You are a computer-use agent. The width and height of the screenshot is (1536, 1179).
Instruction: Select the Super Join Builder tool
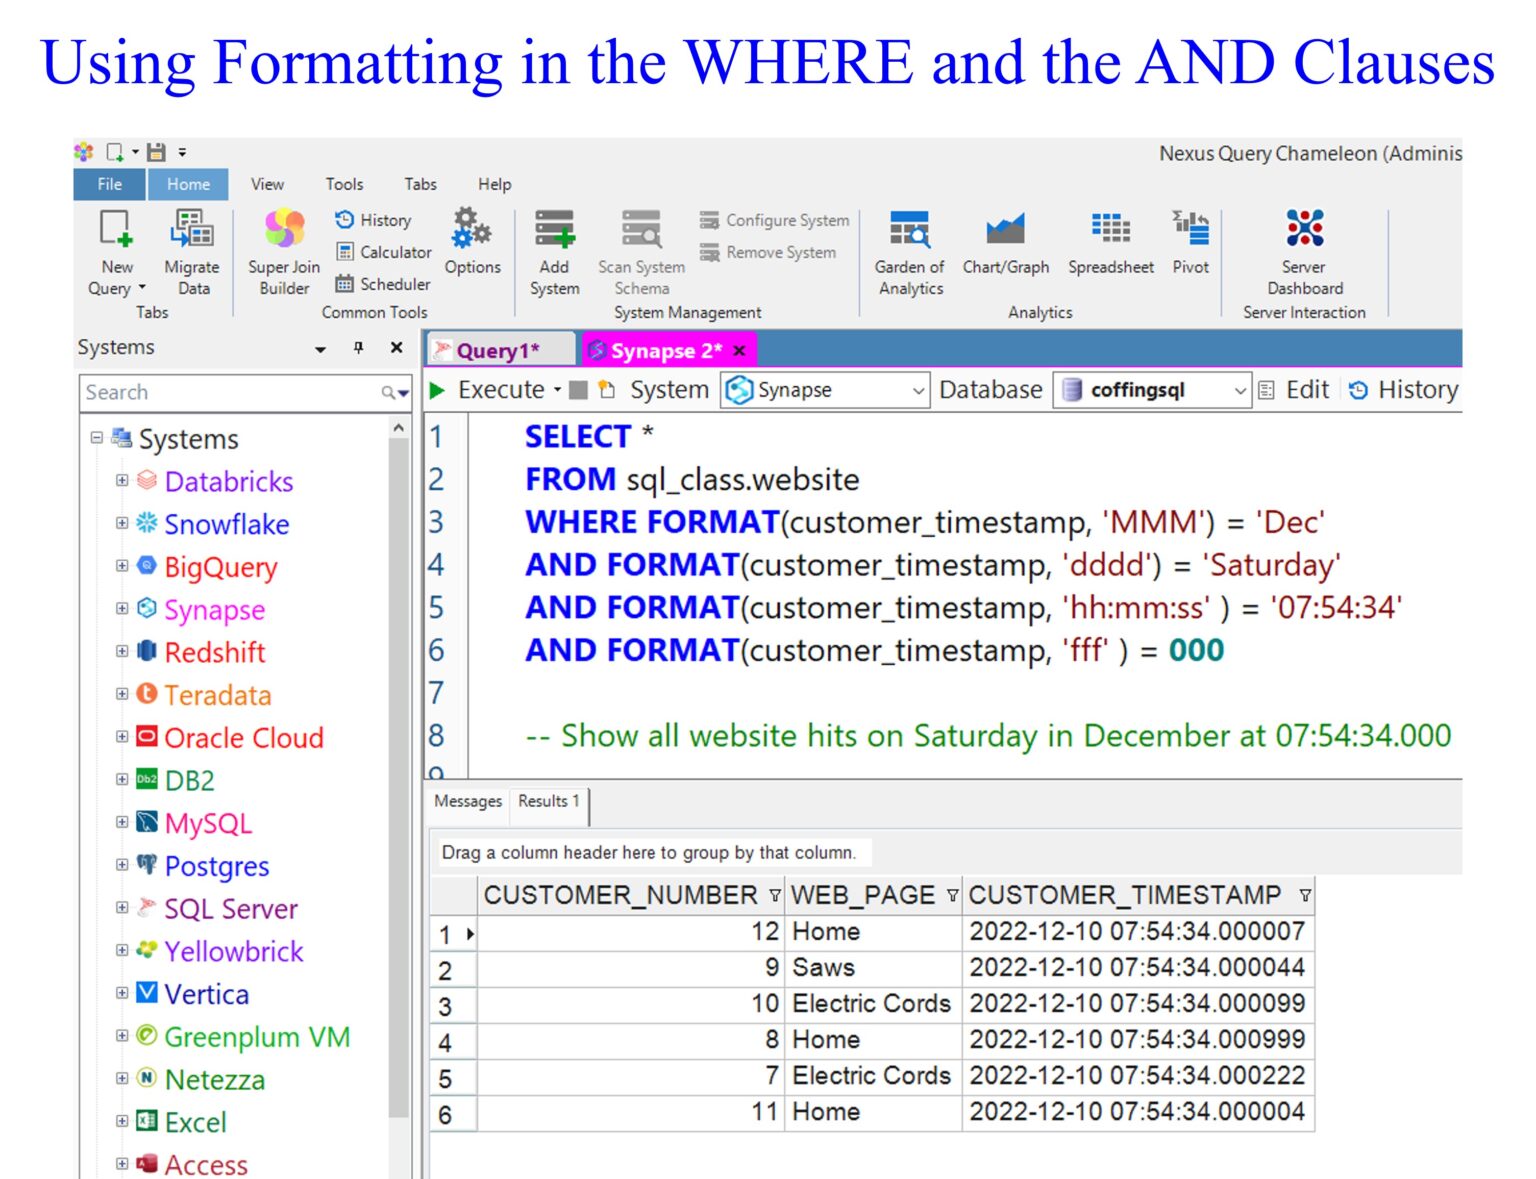coord(283,250)
